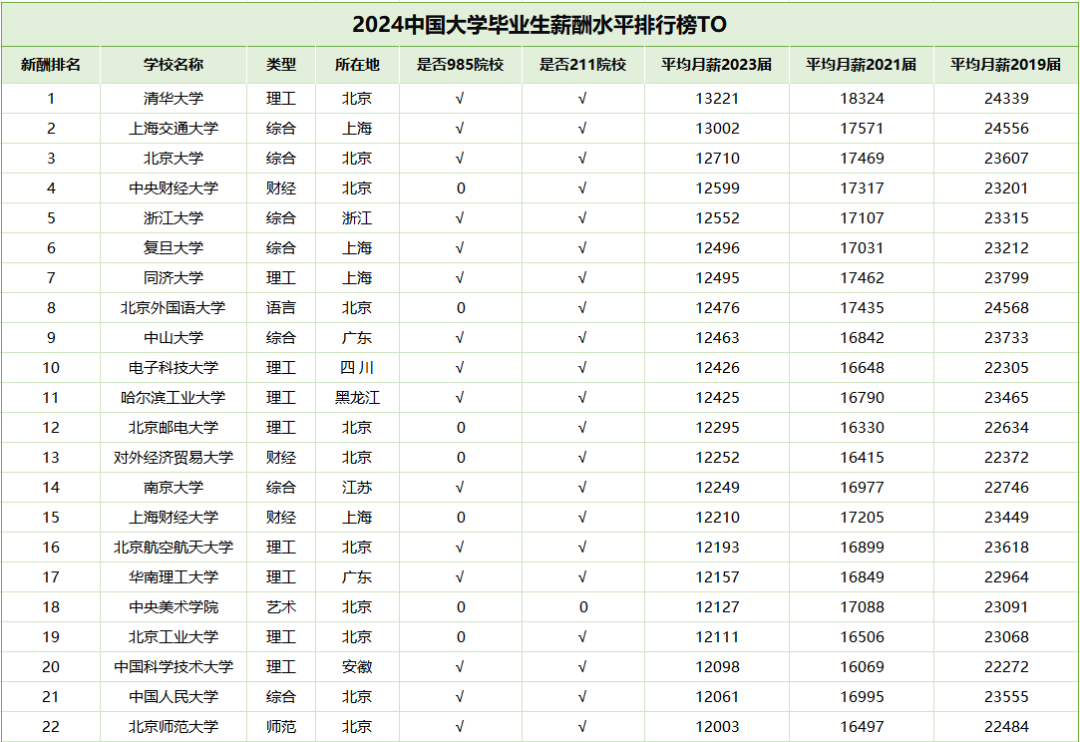Screen dimensions: 1080x742
Task: Click 语言 type cell for 北京外国语大学
Action: click(281, 308)
